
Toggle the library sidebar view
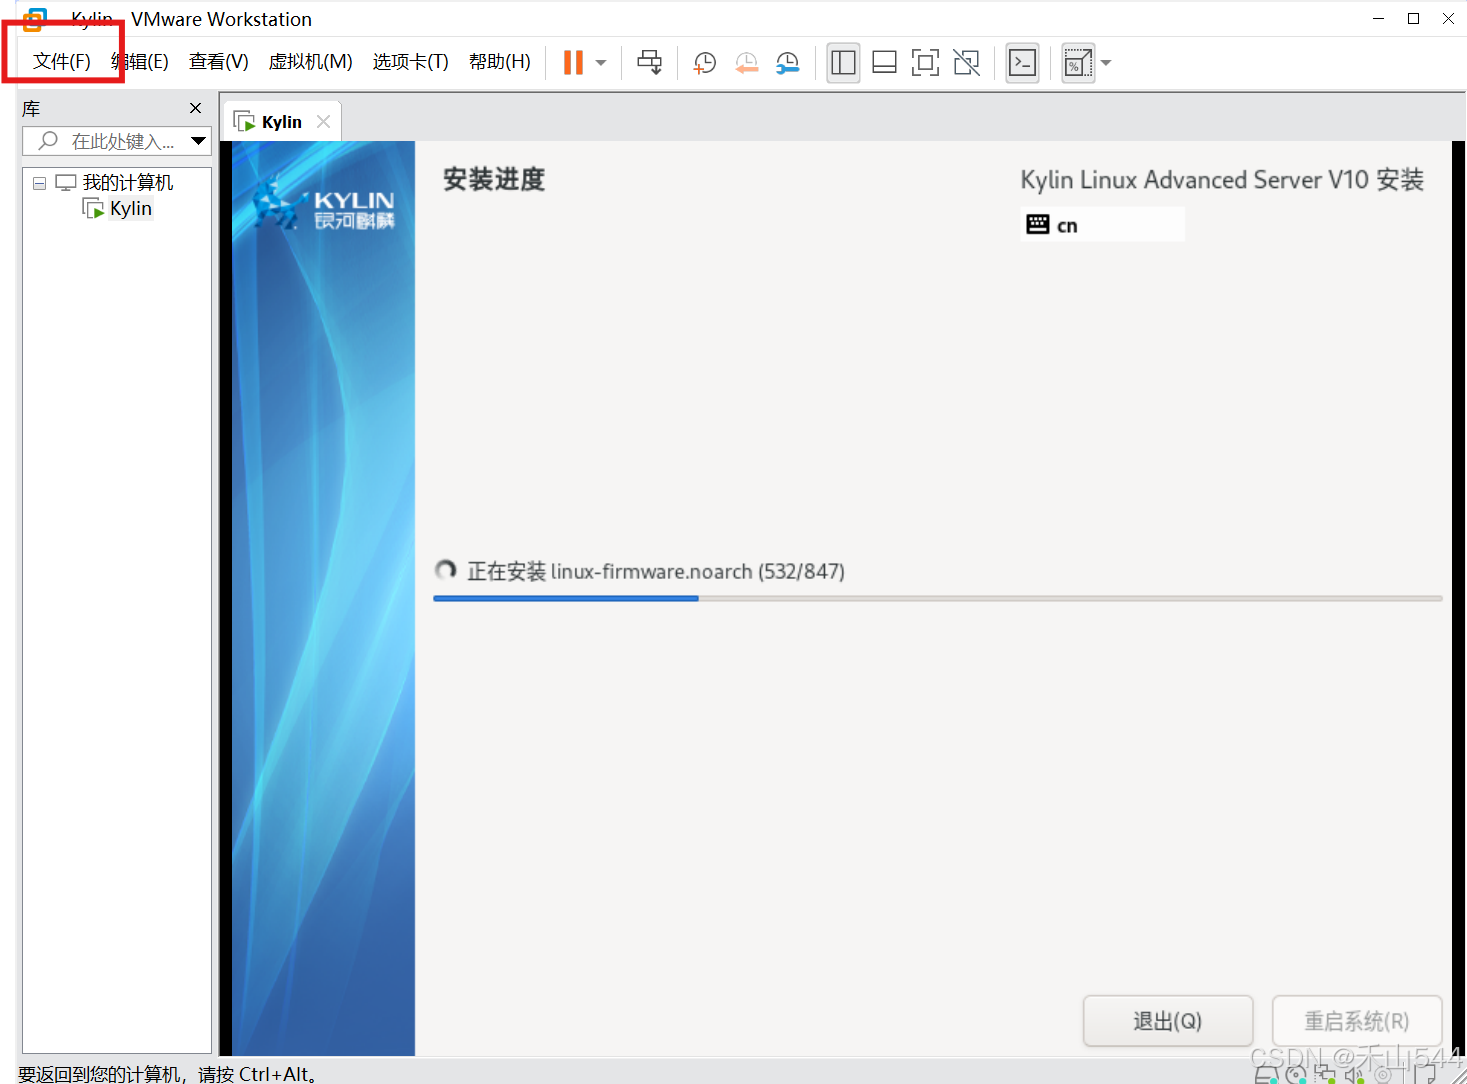[x=843, y=62]
